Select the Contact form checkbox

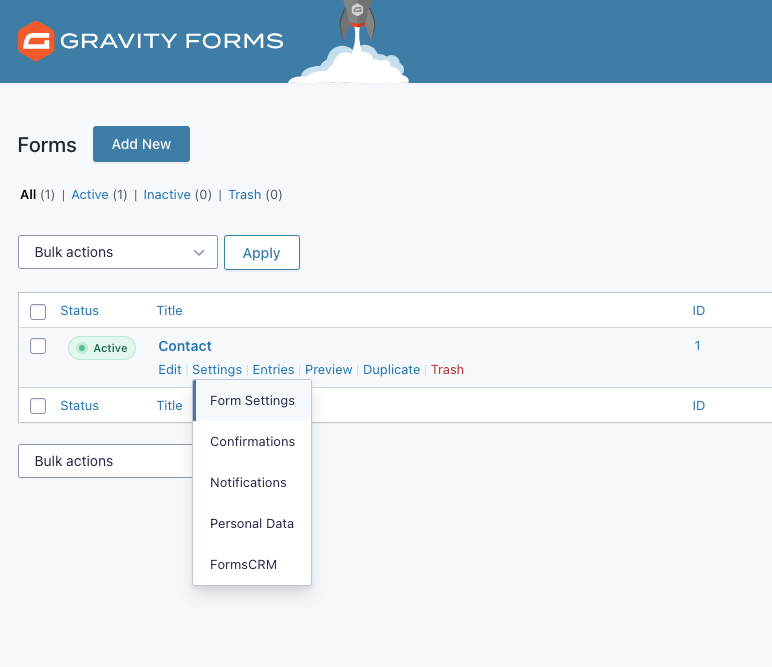point(38,346)
